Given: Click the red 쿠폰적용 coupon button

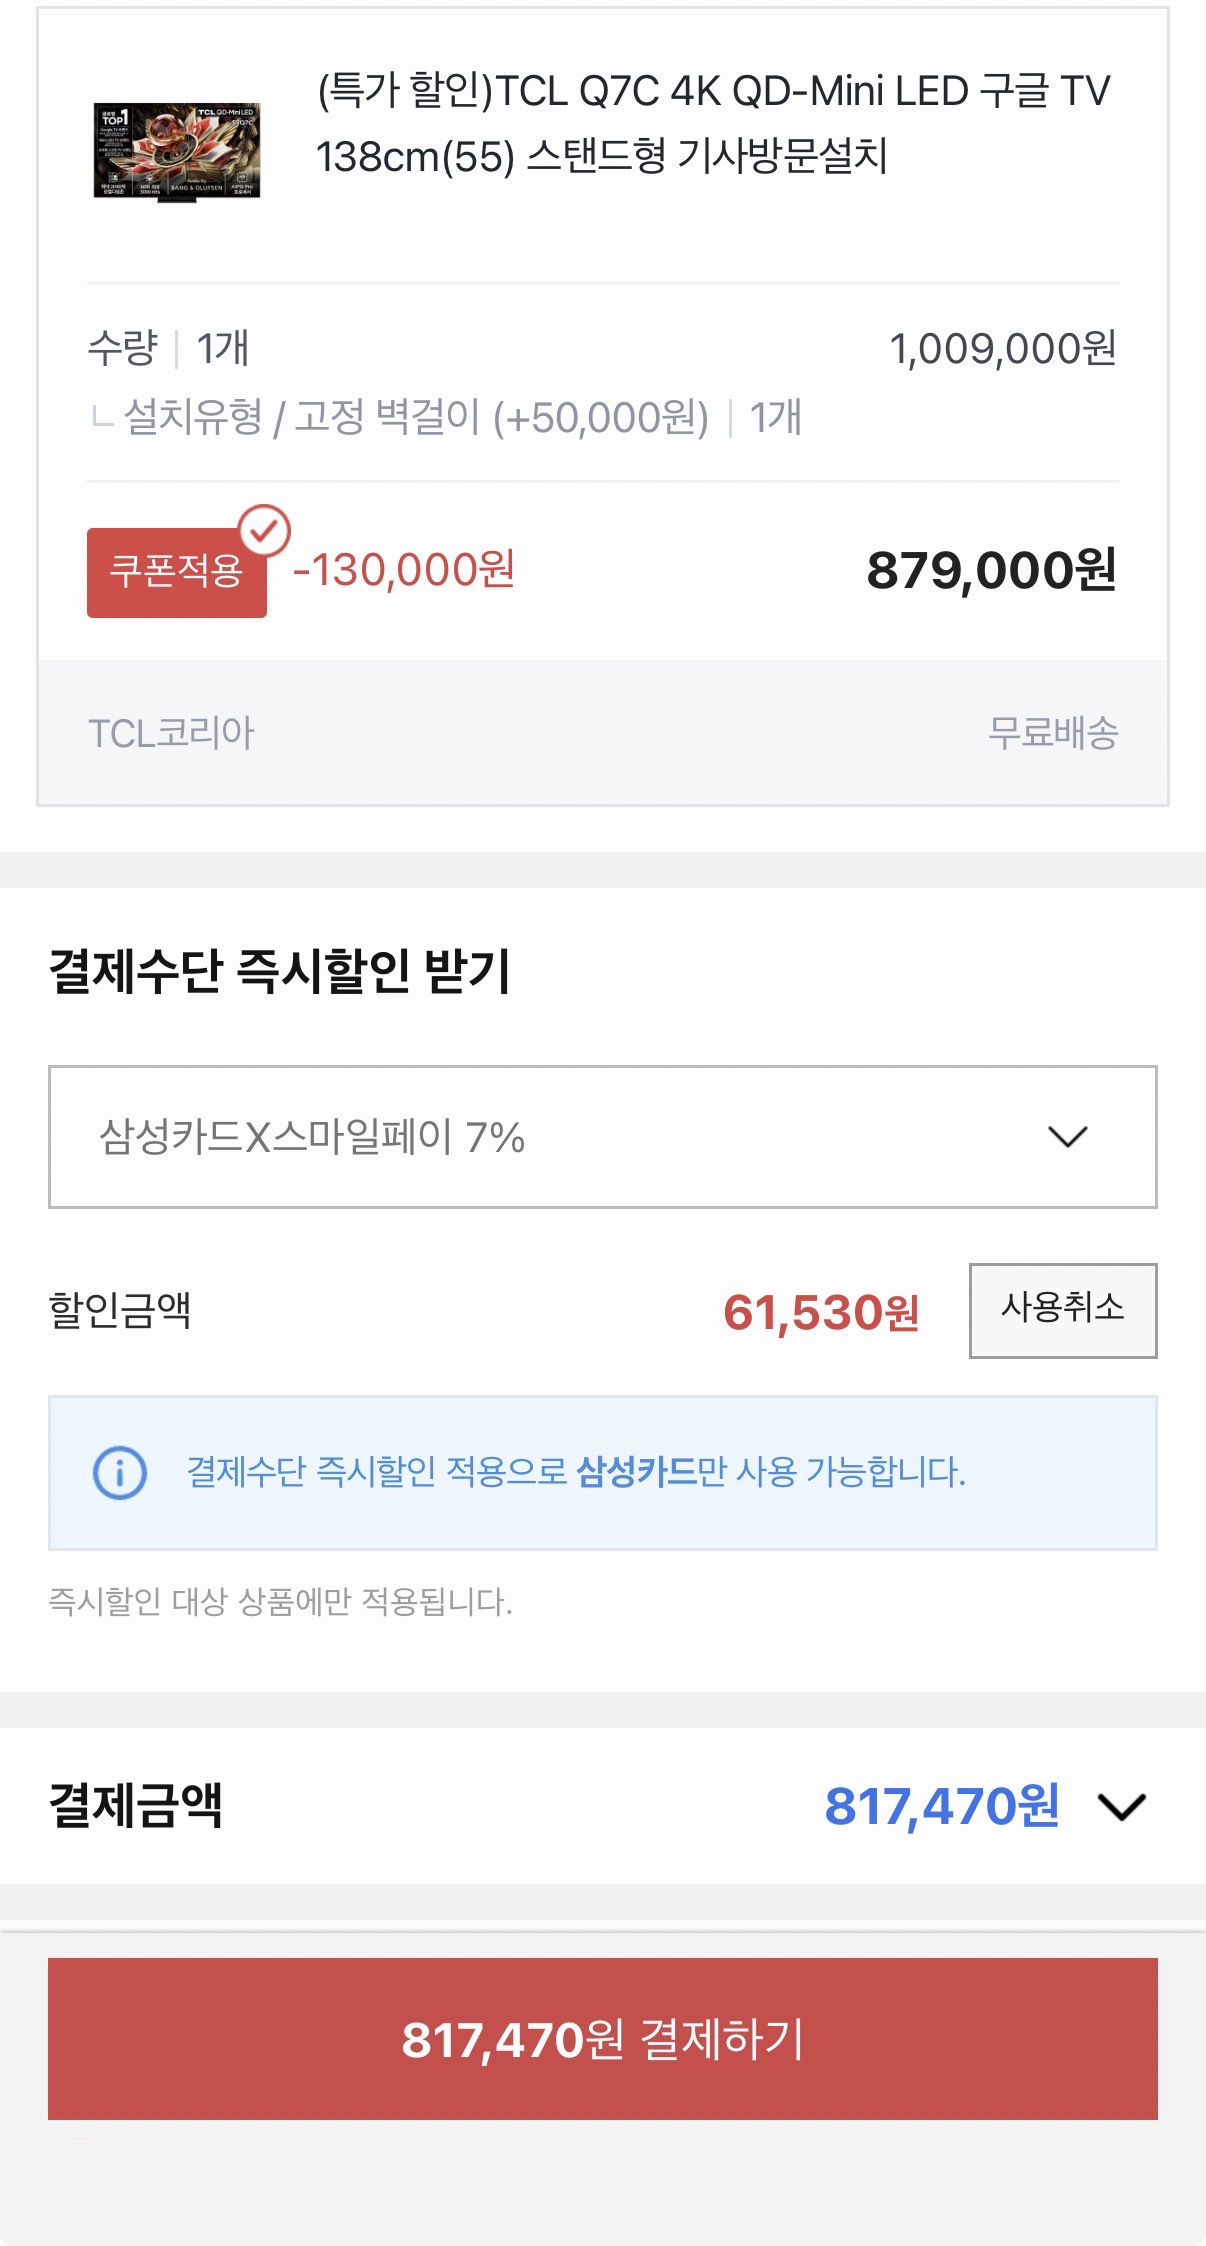Looking at the screenshot, I should tap(176, 572).
